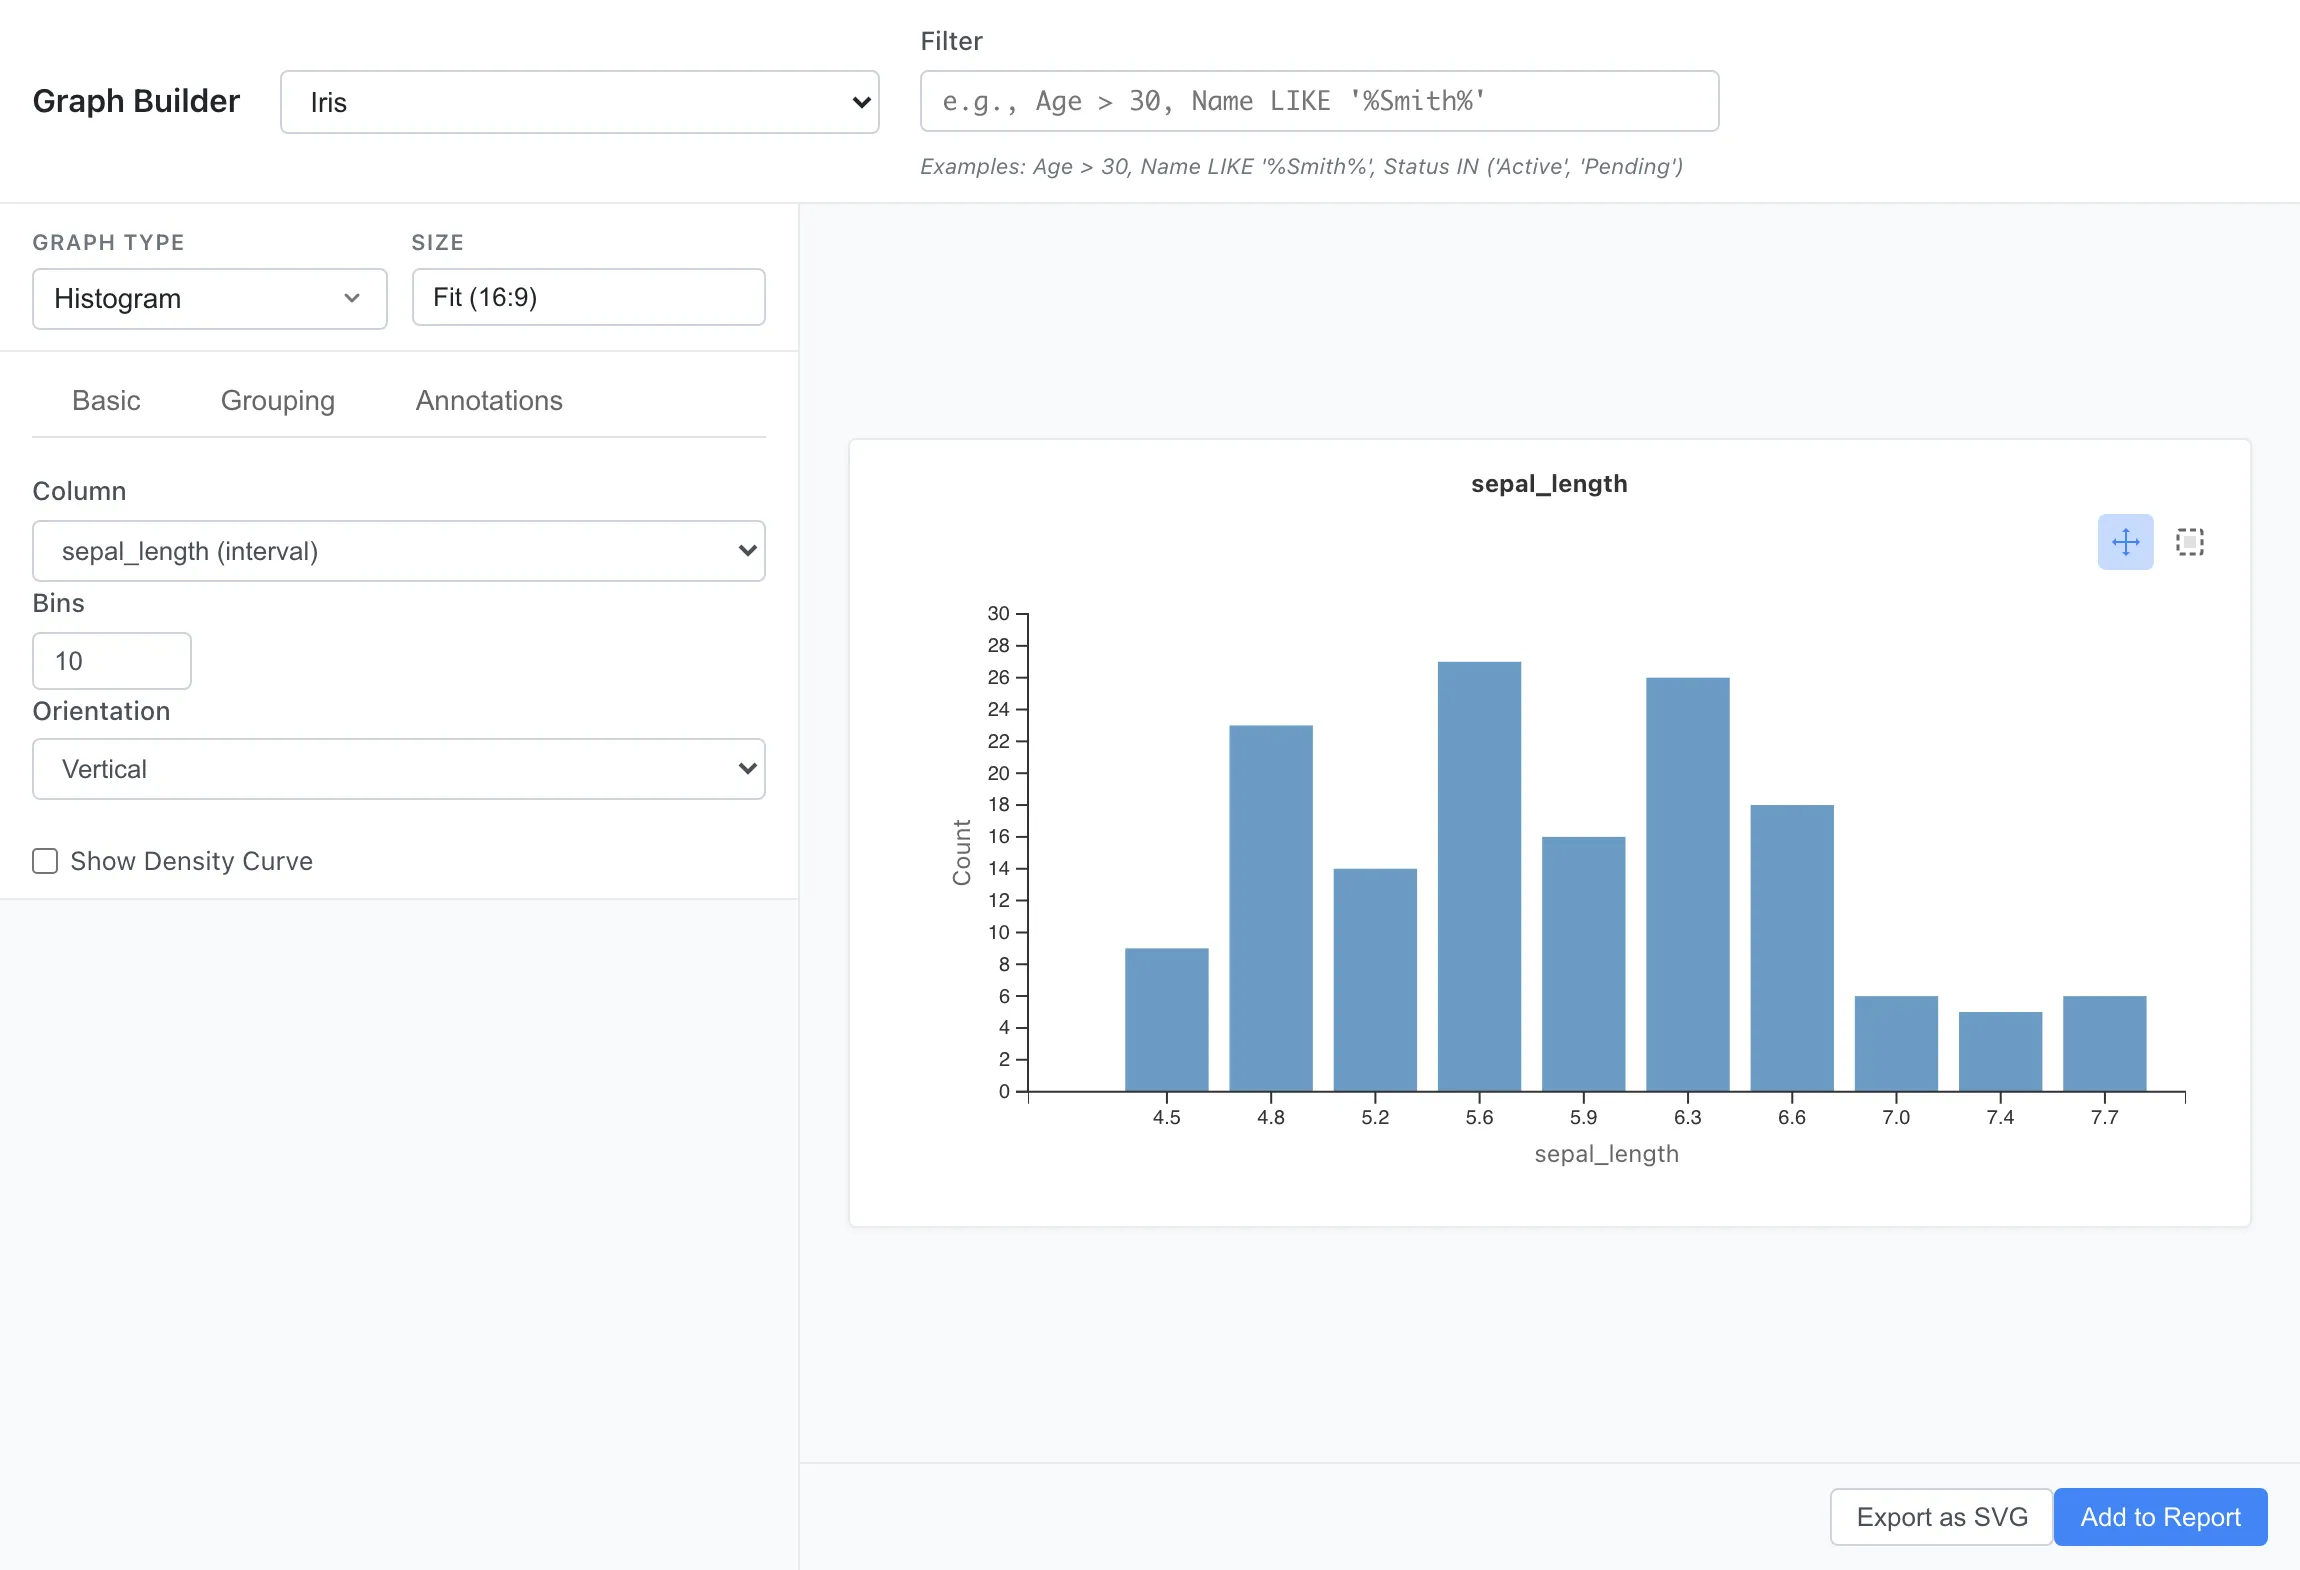The image size is (2300, 1570).
Task: Switch to the Basic tab
Action: pyautogui.click(x=106, y=400)
